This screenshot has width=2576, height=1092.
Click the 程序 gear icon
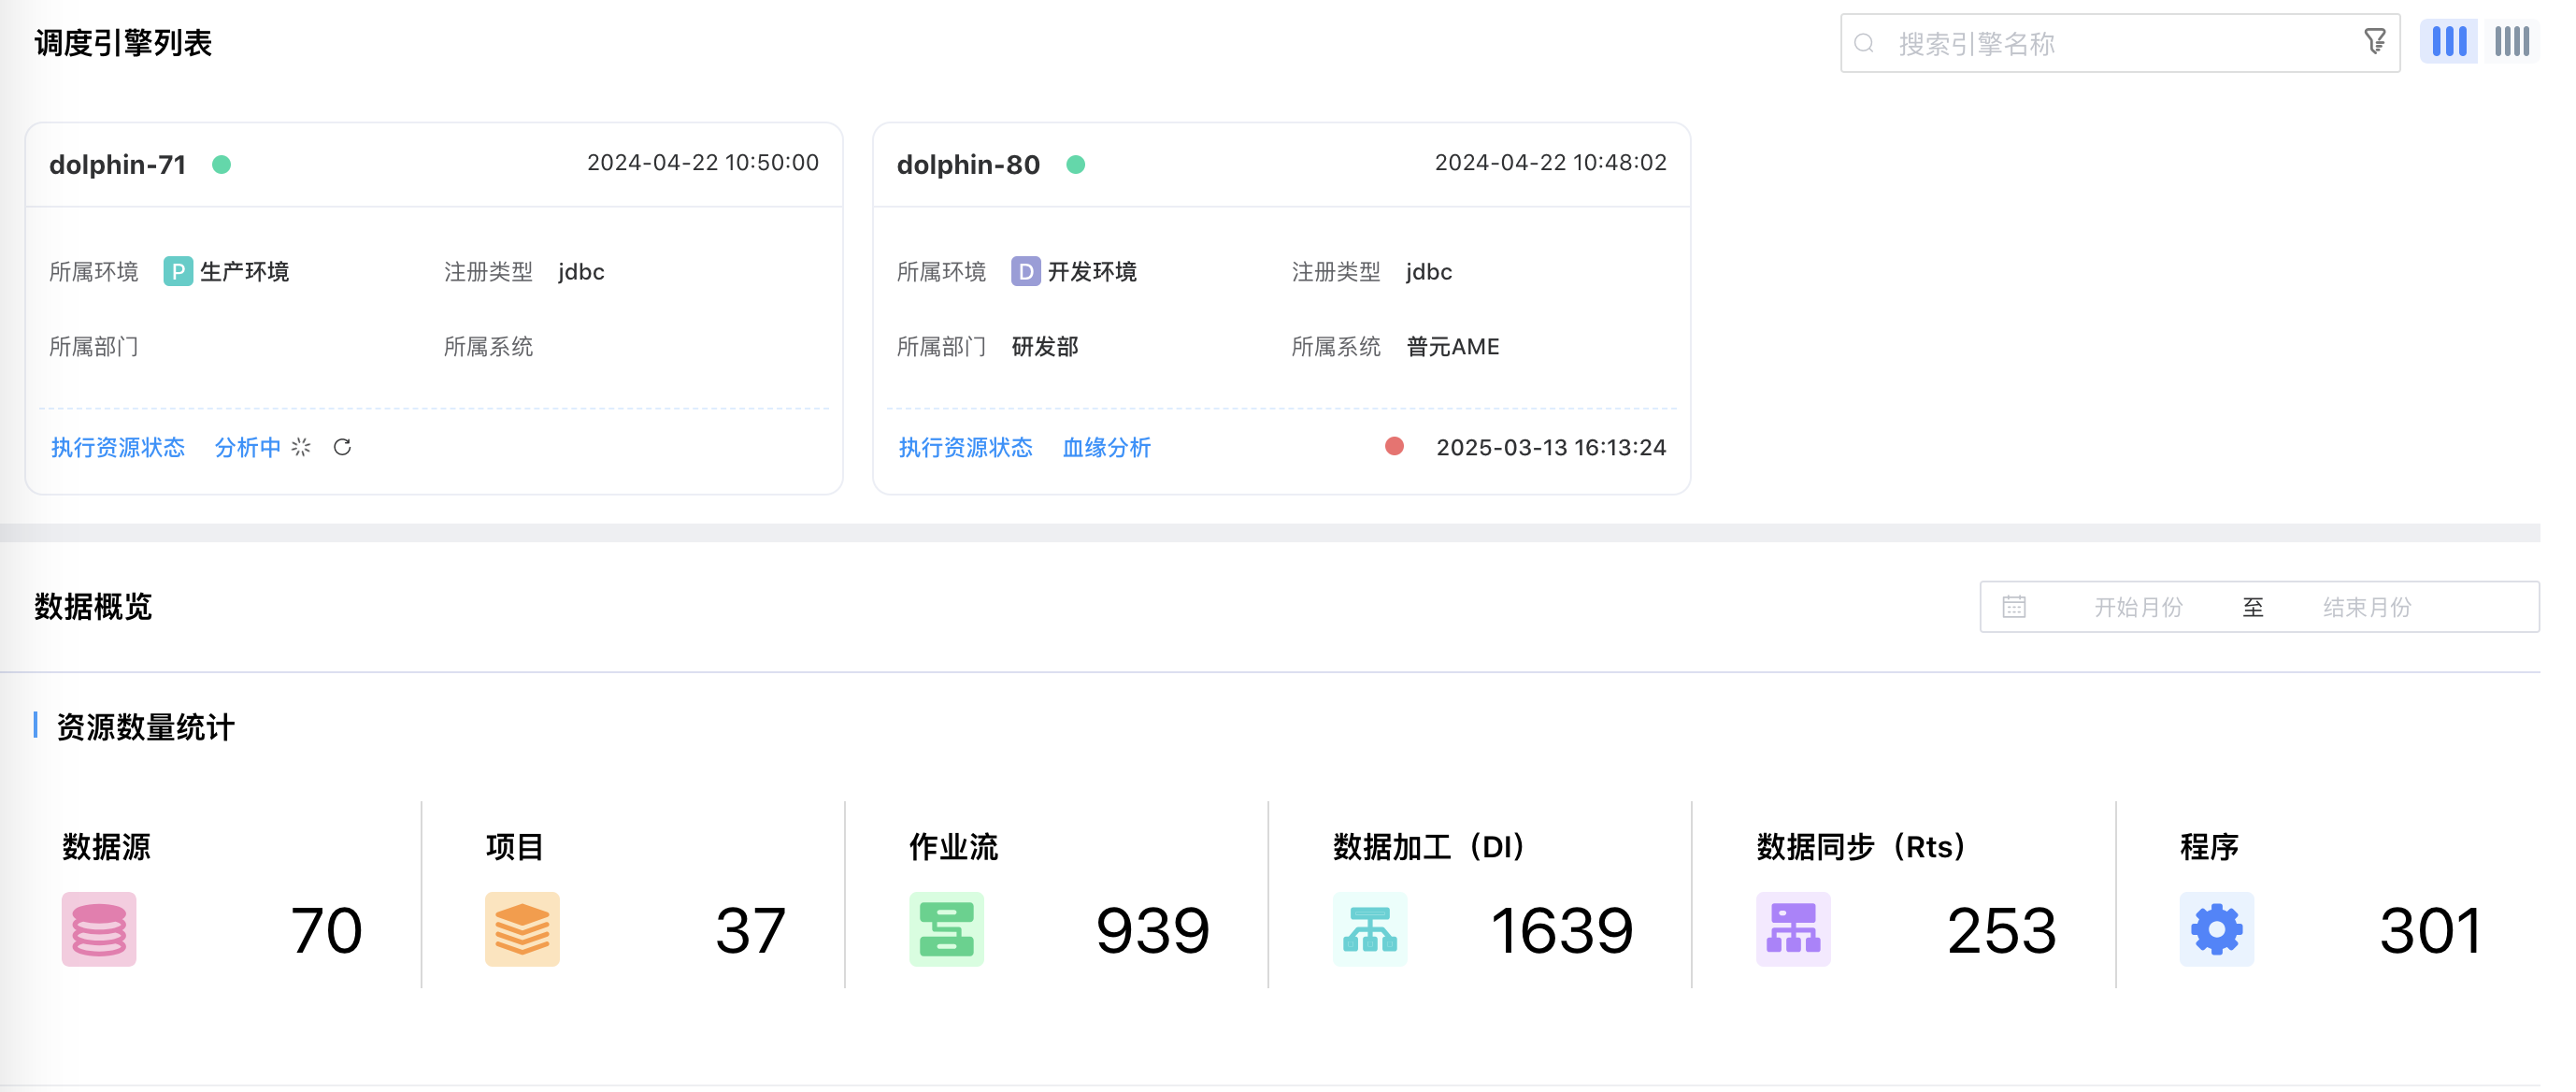click(x=2217, y=929)
